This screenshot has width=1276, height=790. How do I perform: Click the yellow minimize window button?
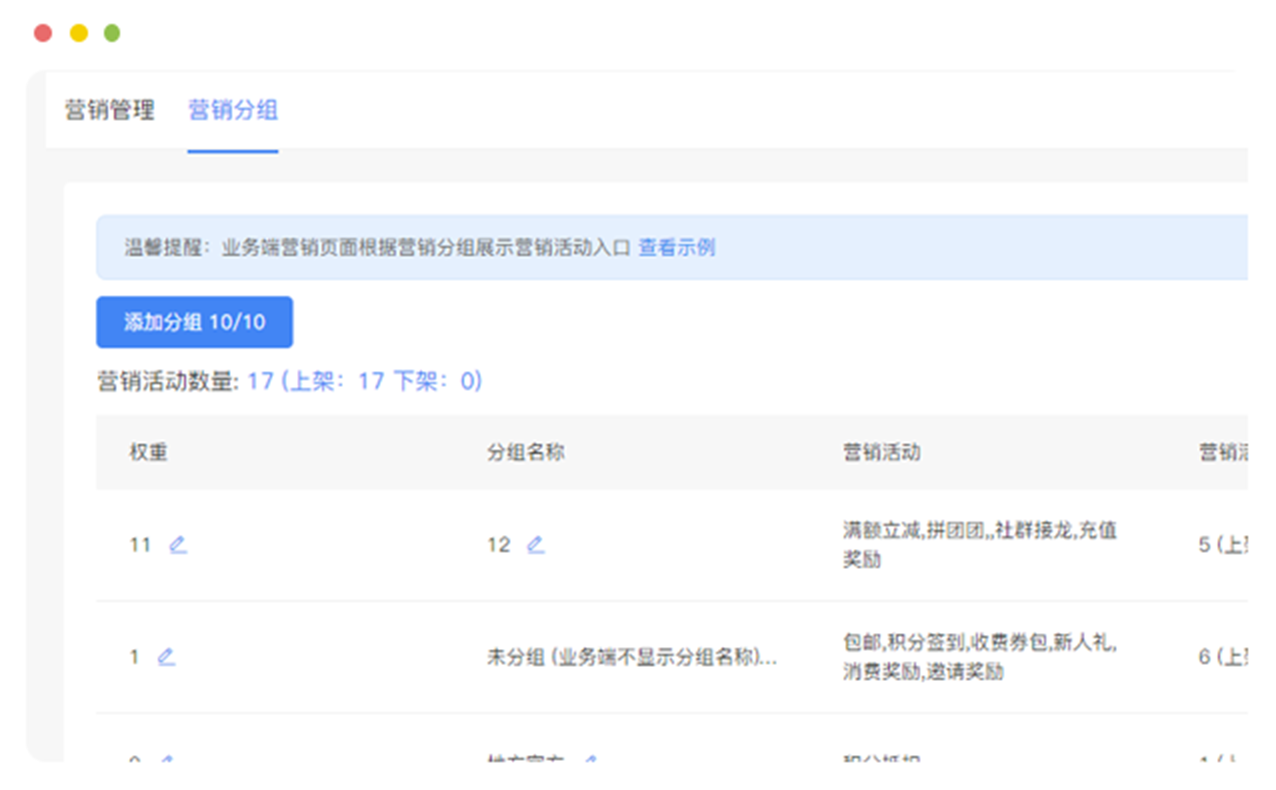pos(78,33)
